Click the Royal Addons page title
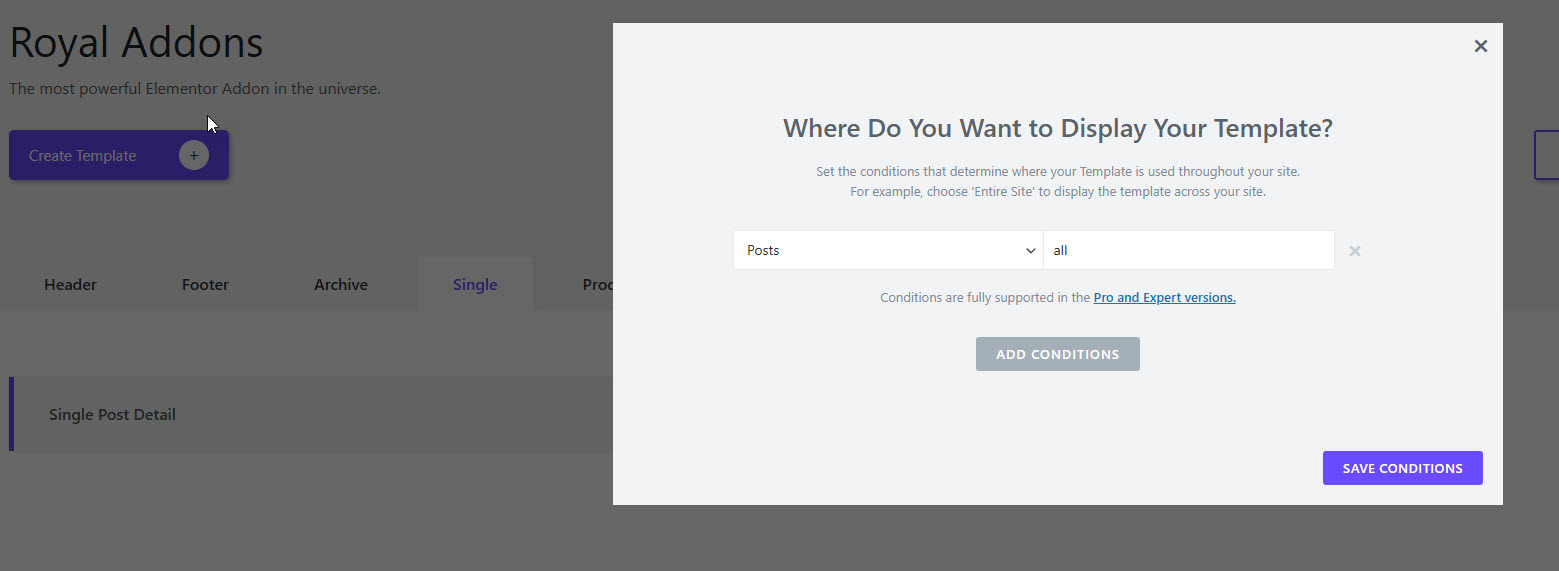The width and height of the screenshot is (1559, 571). pos(136,43)
